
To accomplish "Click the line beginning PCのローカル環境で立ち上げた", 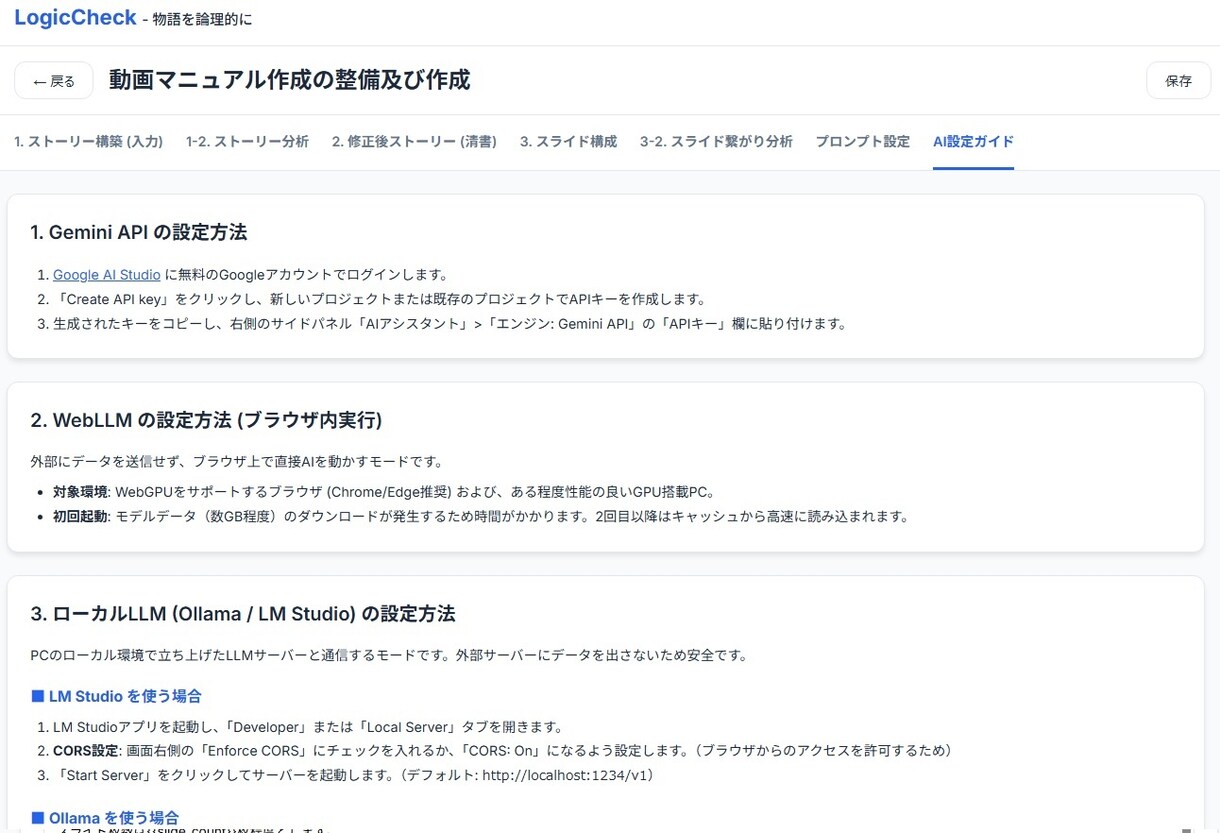I will [389, 656].
